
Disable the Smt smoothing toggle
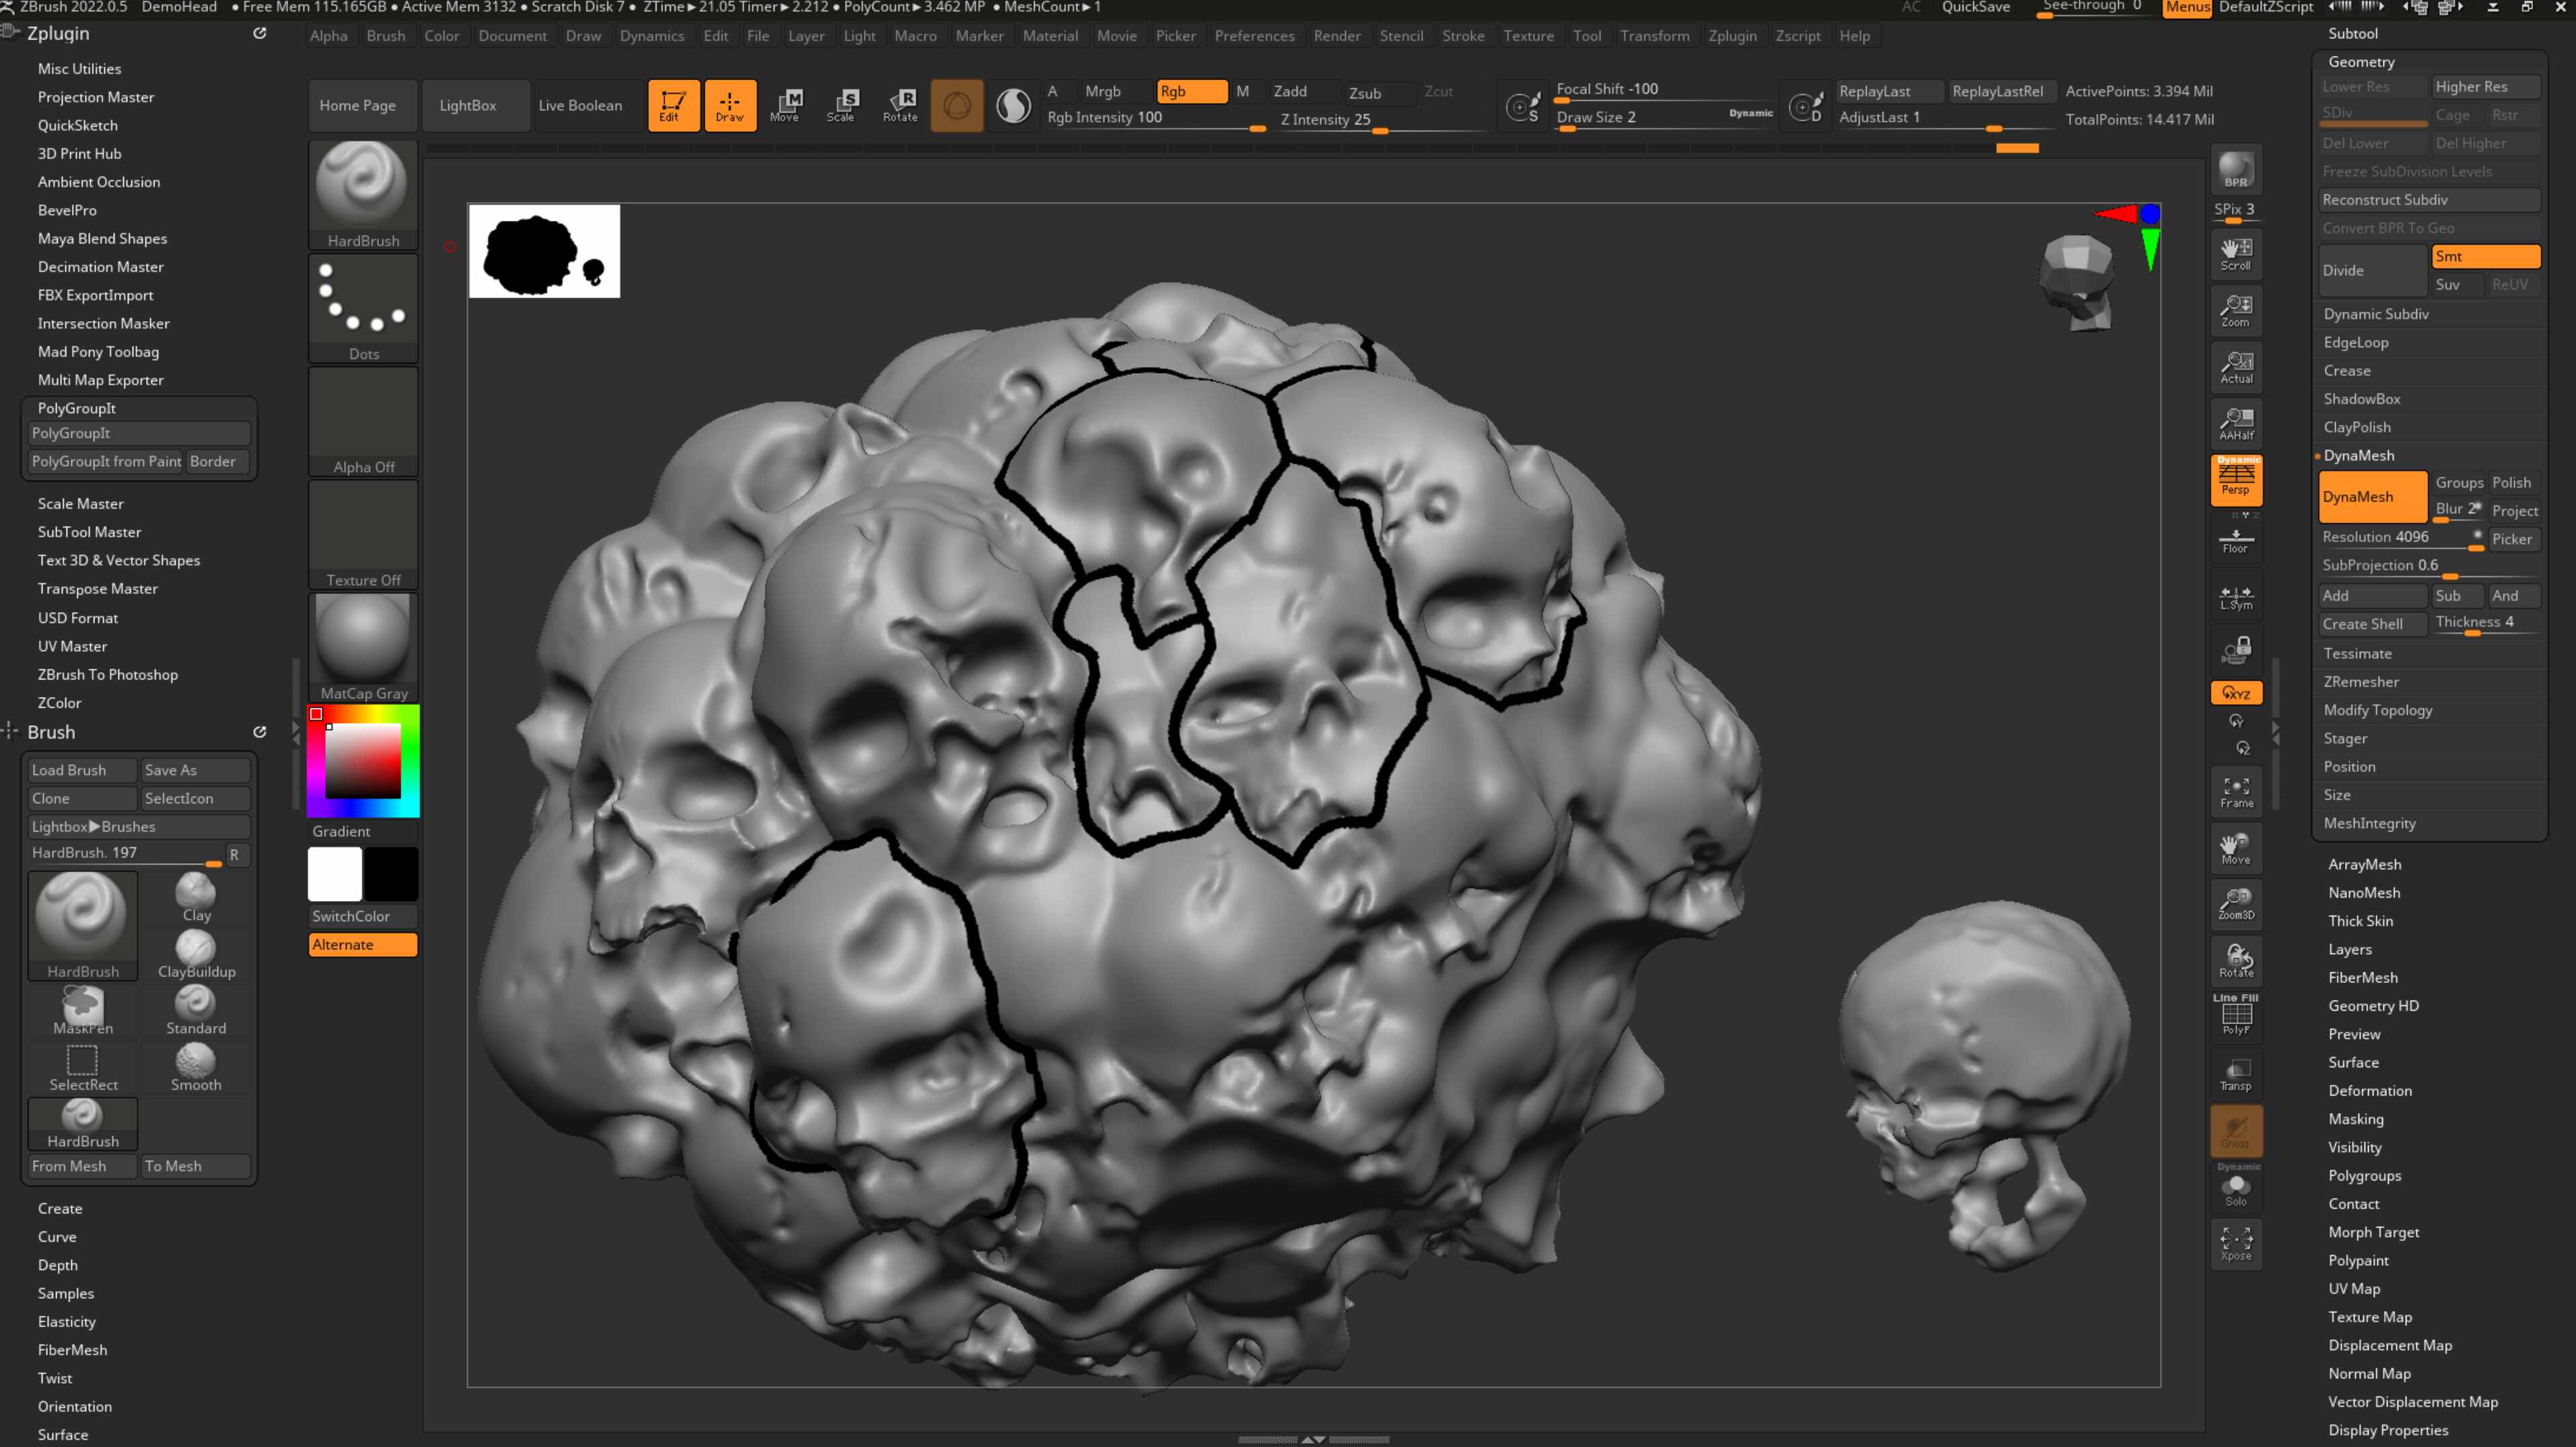click(x=2485, y=256)
